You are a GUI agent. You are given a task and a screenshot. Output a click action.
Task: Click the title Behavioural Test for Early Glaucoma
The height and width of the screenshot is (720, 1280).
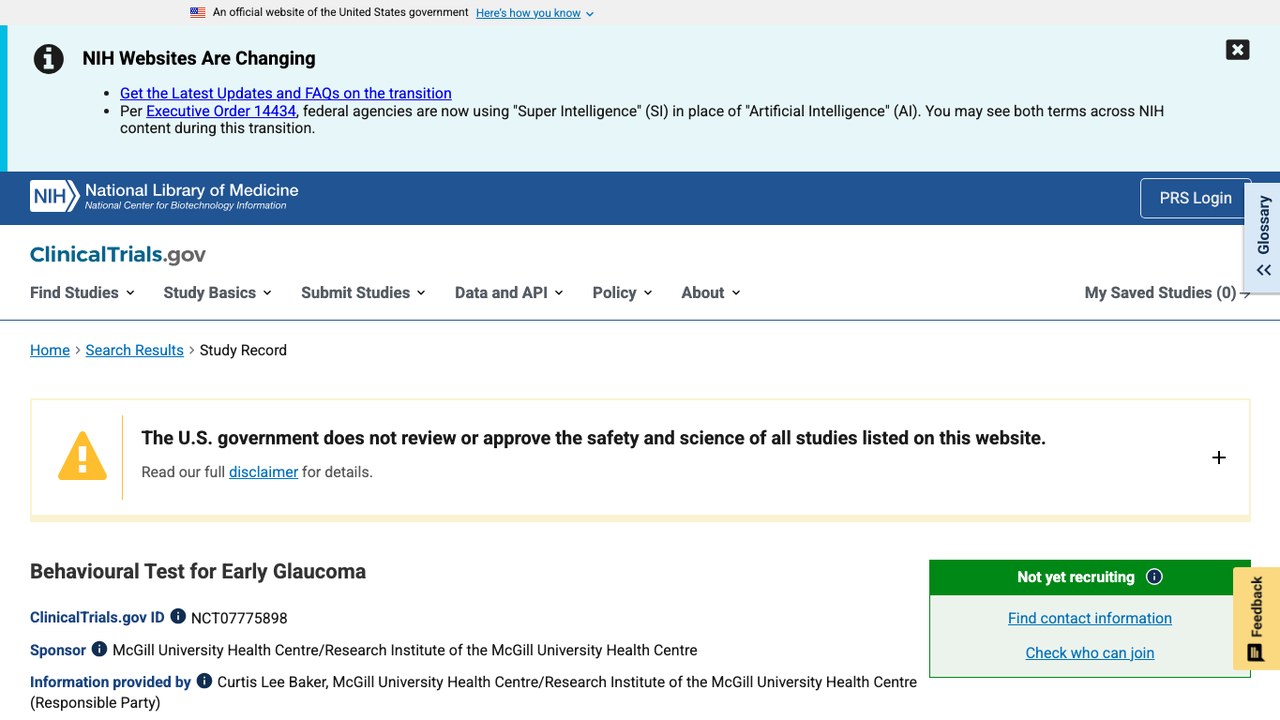[198, 572]
